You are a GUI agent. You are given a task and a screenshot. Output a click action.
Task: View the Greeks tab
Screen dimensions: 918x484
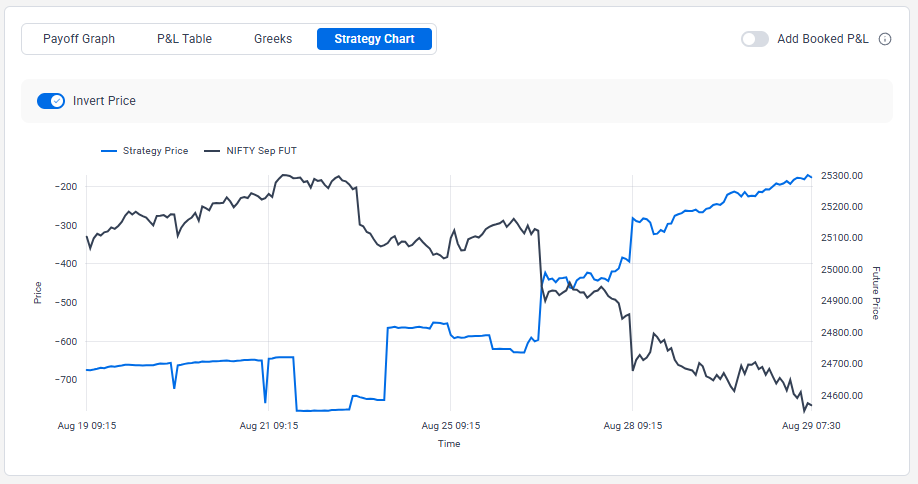(273, 39)
